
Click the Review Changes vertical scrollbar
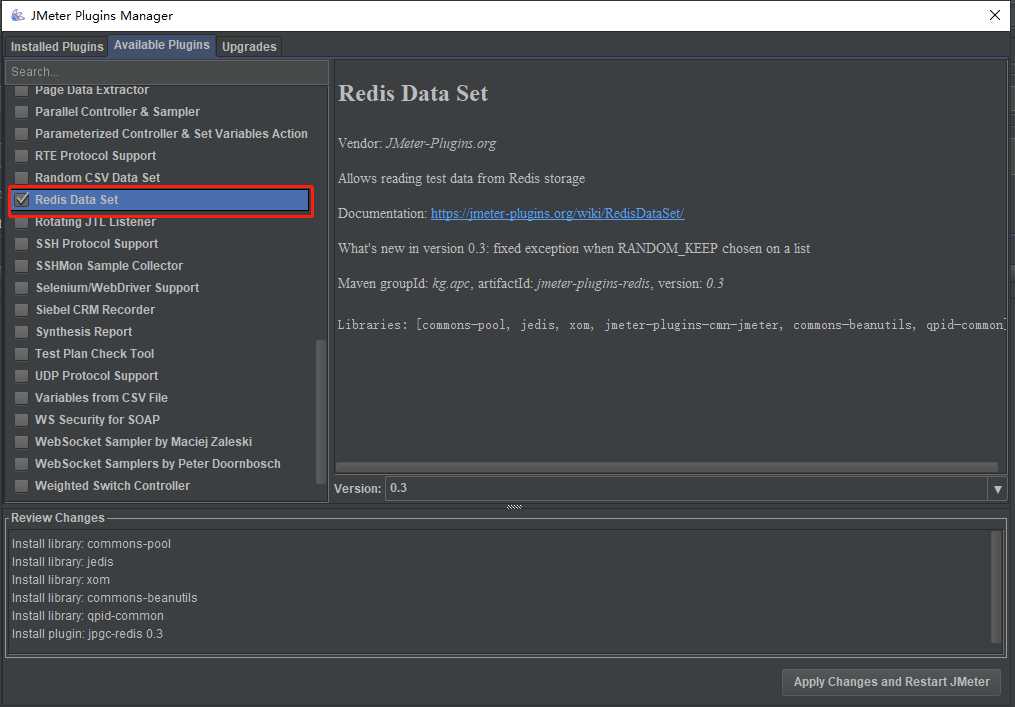point(996,587)
